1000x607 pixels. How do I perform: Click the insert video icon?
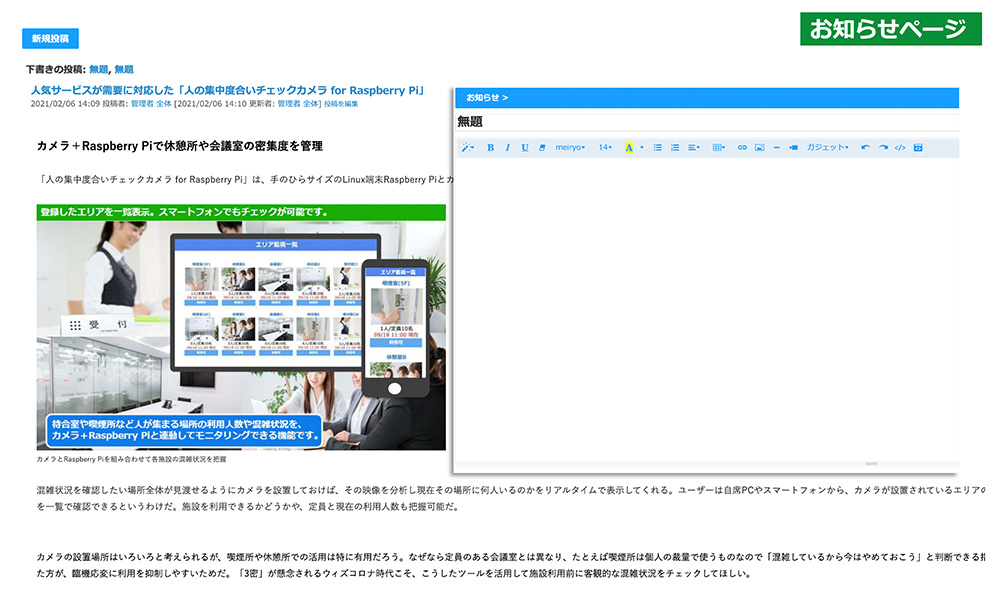793,147
